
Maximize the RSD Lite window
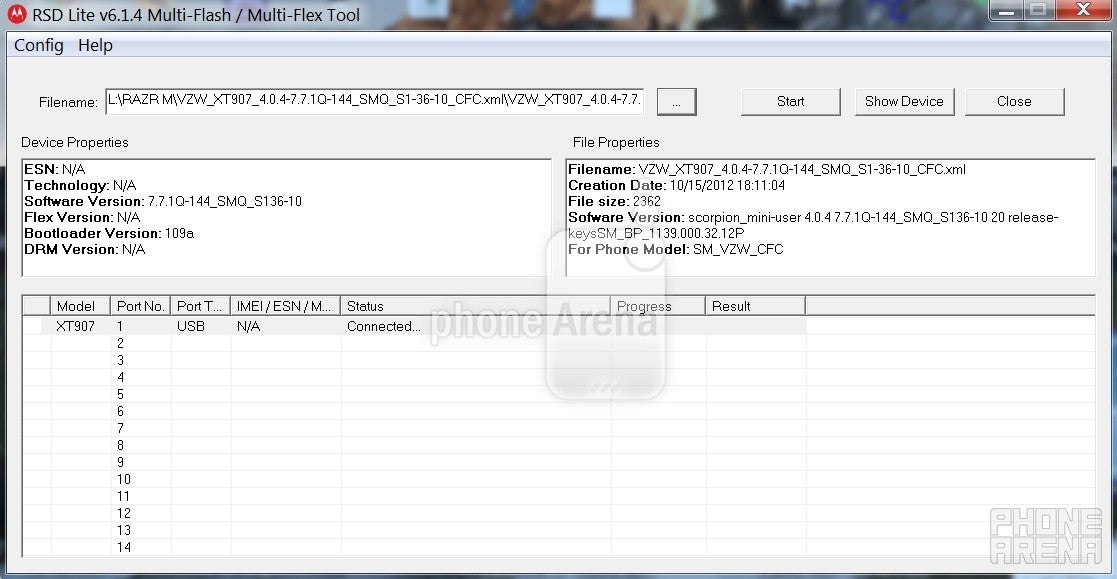1039,10
